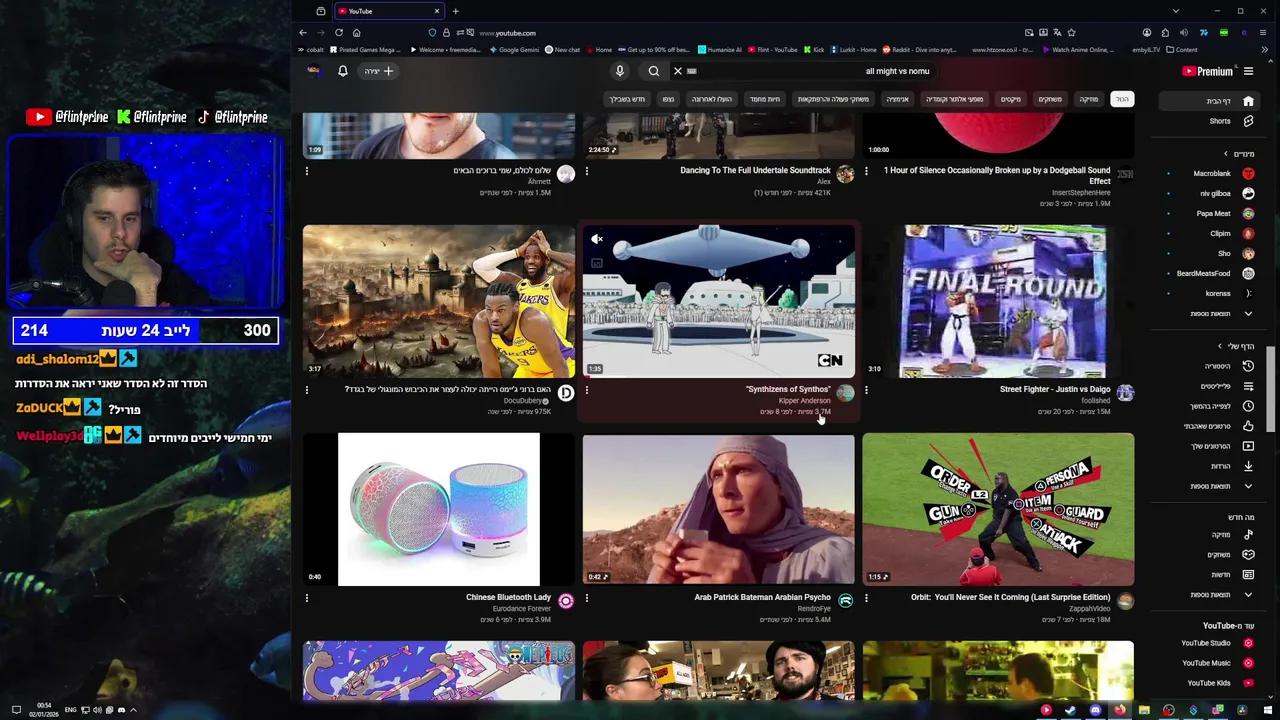Open options for Arab Patrick Bateman video

[587, 598]
